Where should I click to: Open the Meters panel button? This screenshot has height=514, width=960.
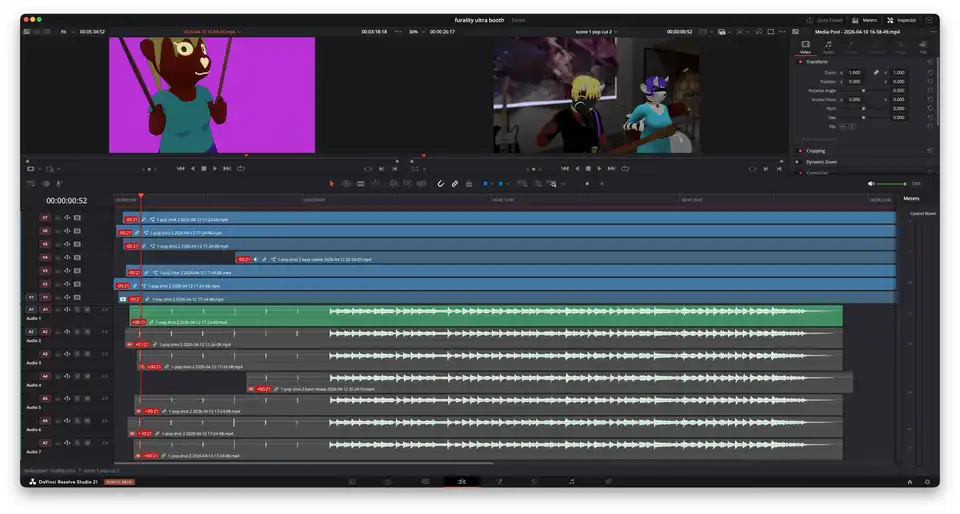[865, 20]
